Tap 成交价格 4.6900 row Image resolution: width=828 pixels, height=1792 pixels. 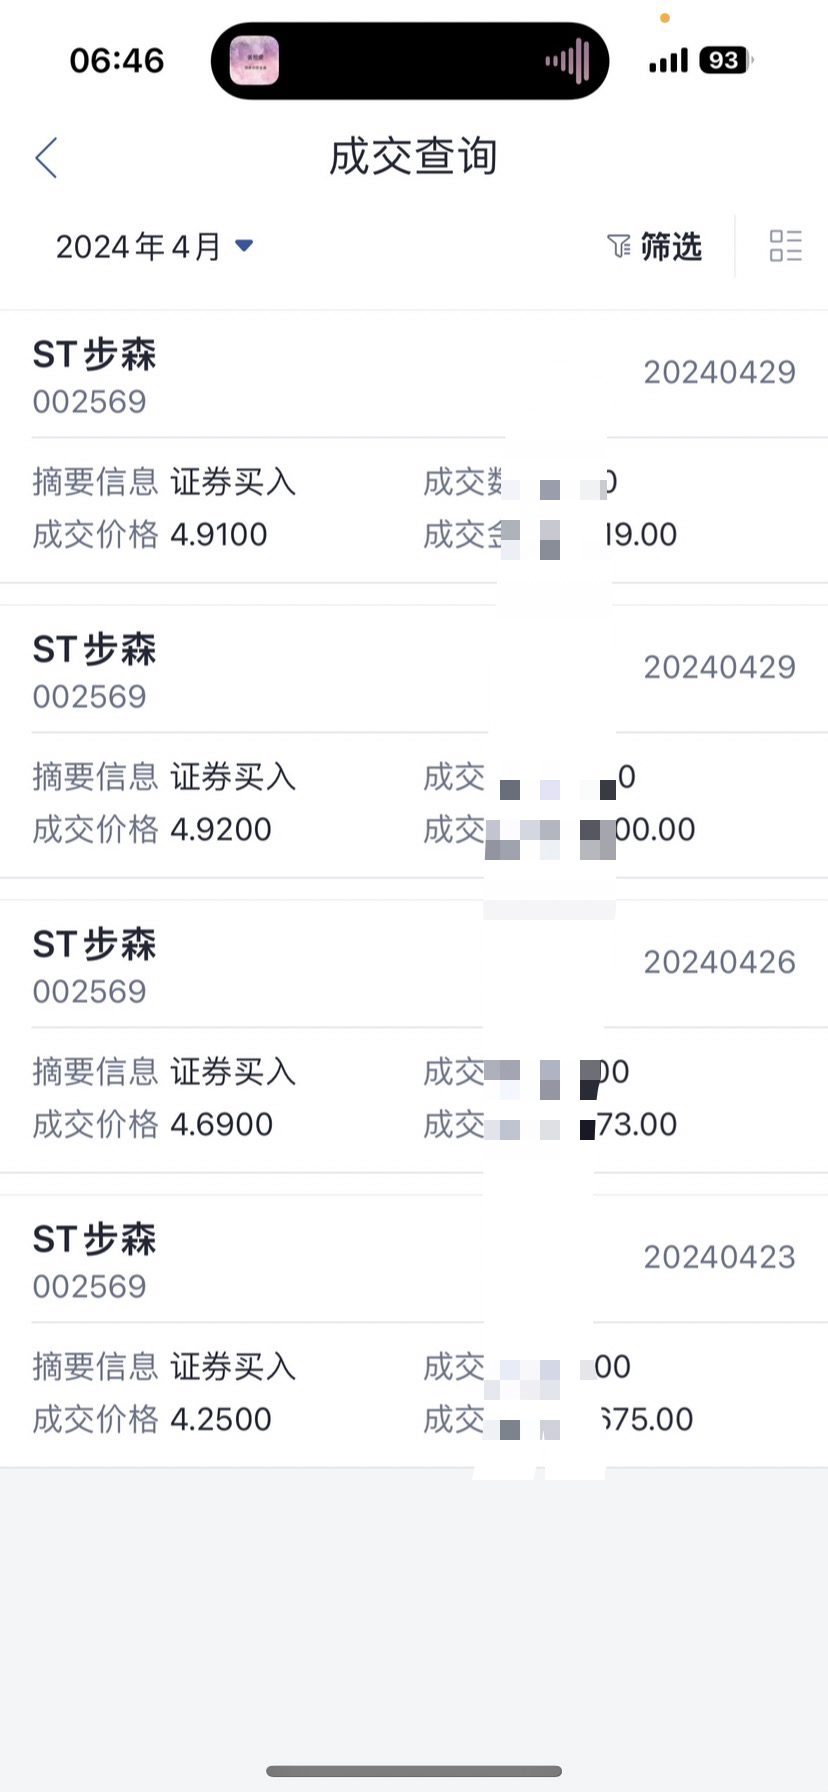(x=152, y=1124)
